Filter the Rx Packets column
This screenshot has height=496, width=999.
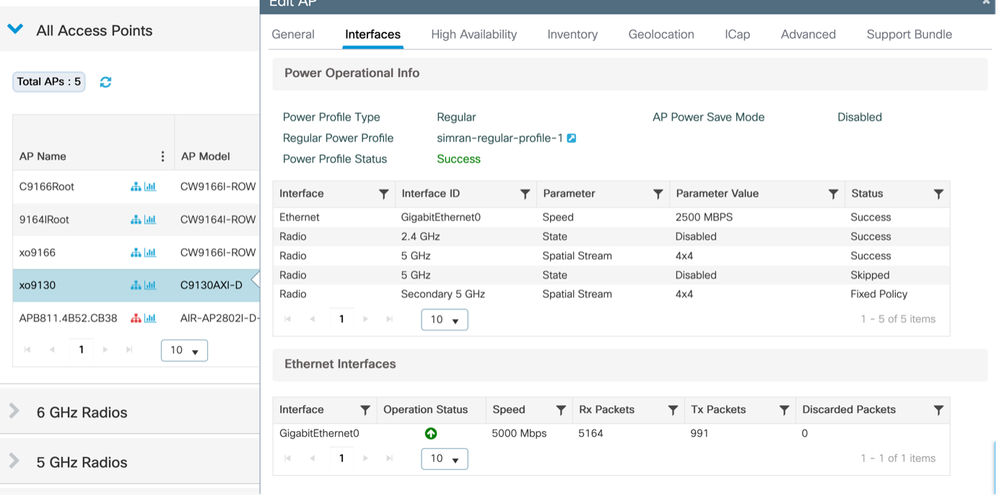673,410
